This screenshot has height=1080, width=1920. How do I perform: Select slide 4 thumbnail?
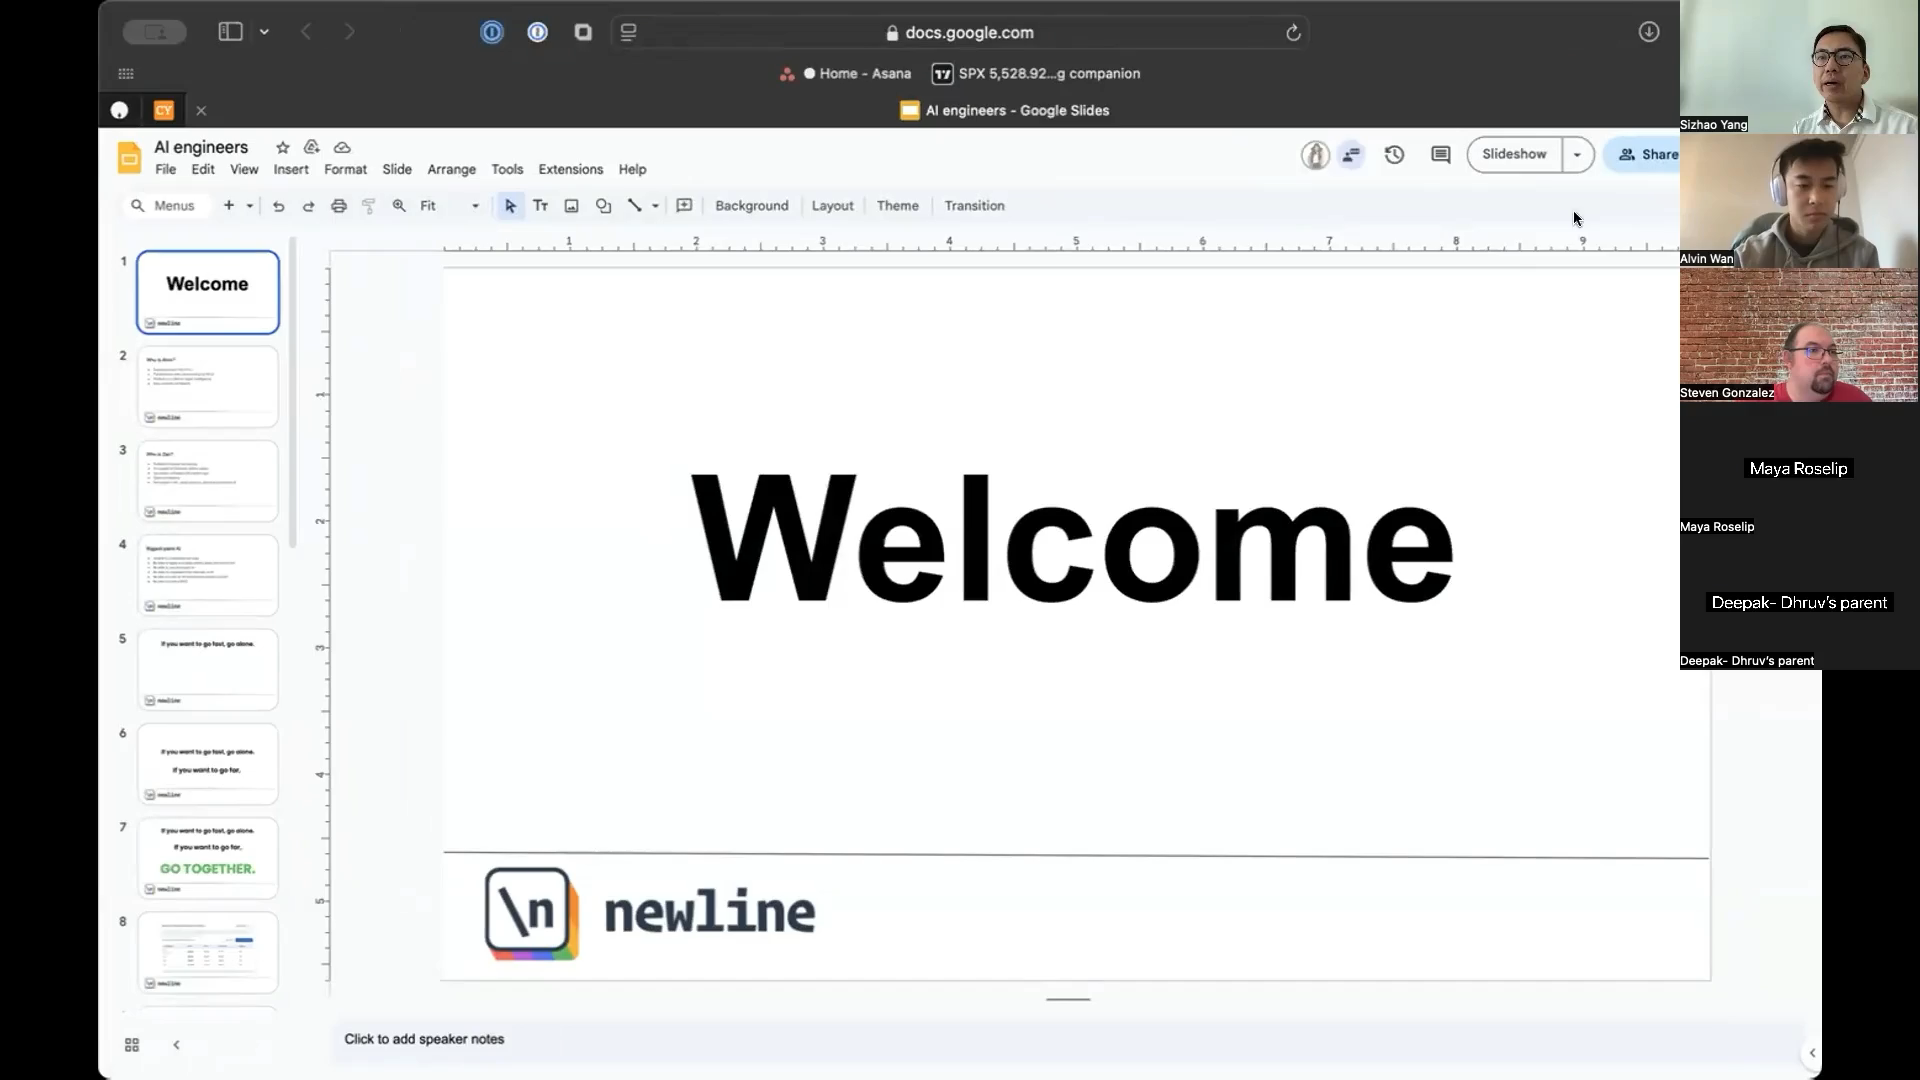(x=207, y=574)
